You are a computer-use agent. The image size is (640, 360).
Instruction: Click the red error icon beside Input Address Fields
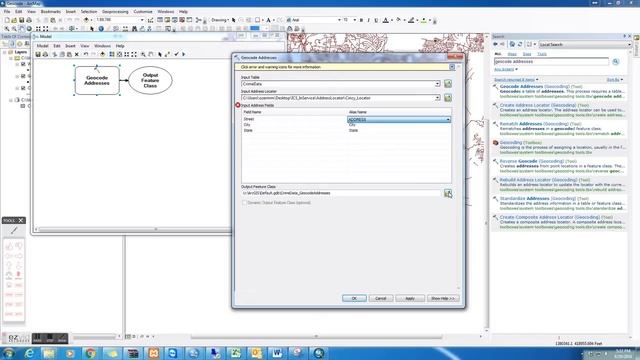pos(238,105)
